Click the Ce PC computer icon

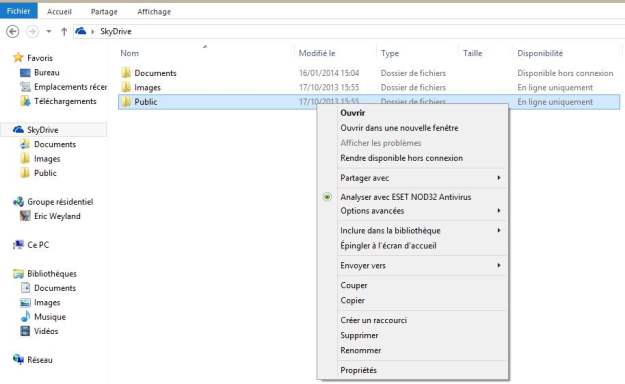(18, 244)
